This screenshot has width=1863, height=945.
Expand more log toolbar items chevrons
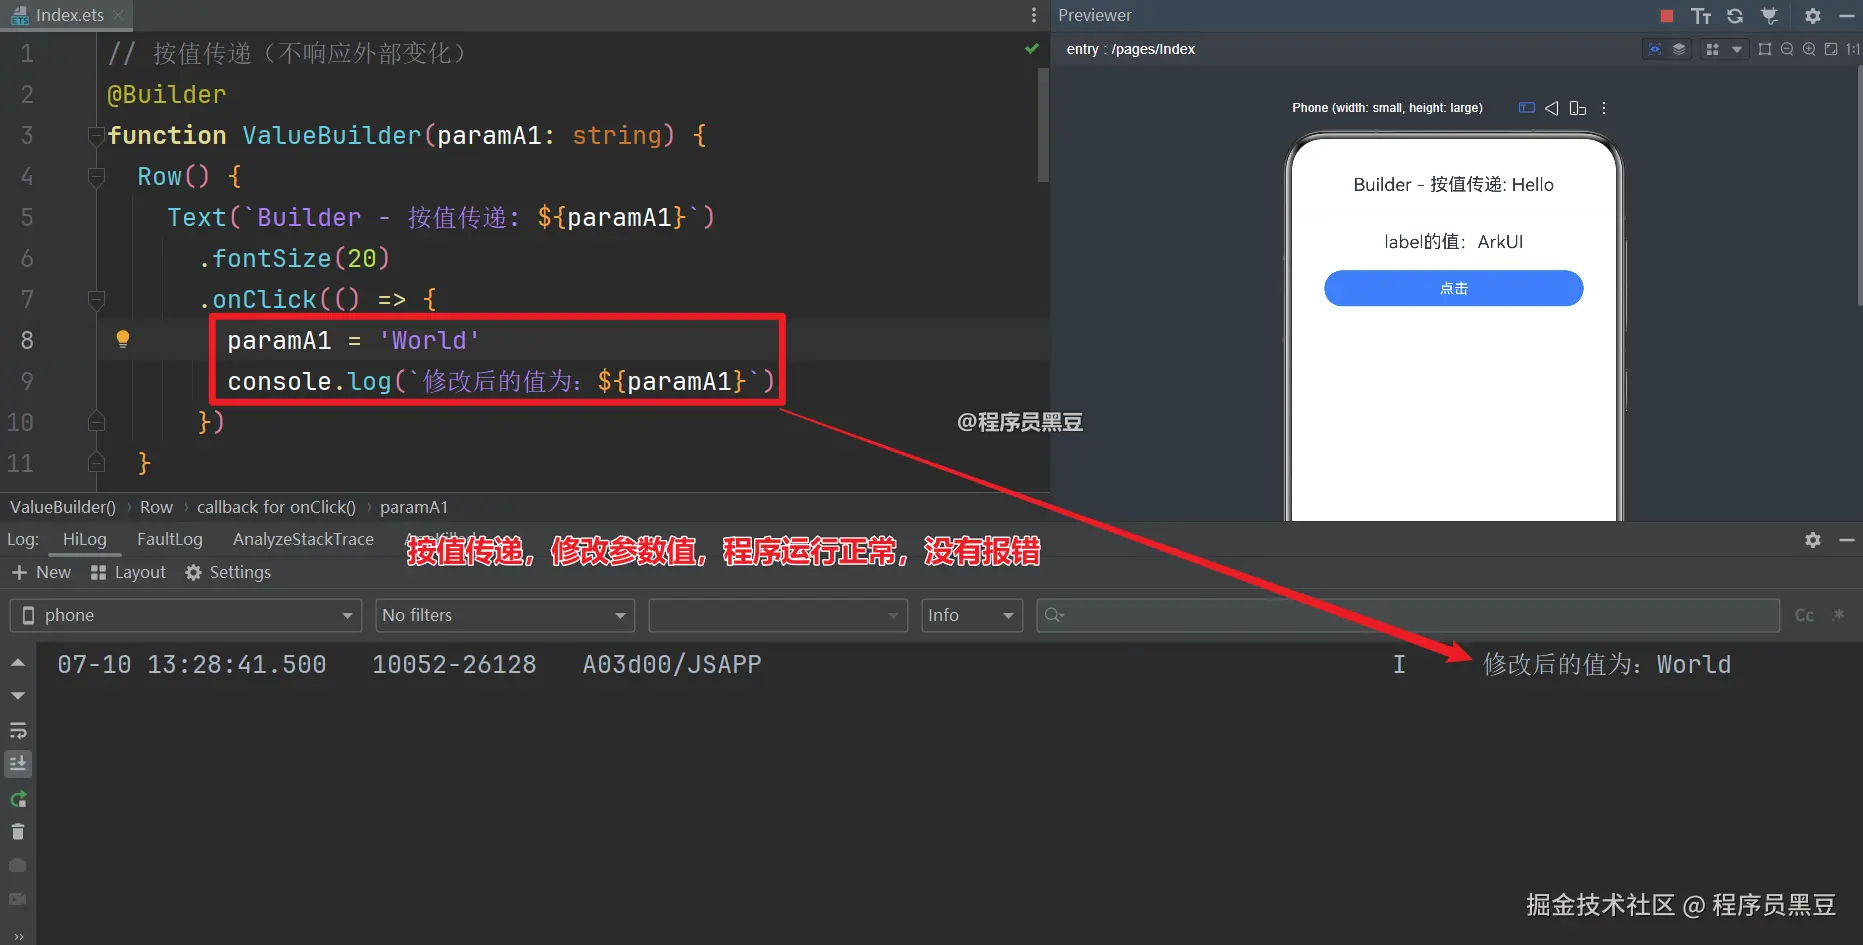click(18, 937)
